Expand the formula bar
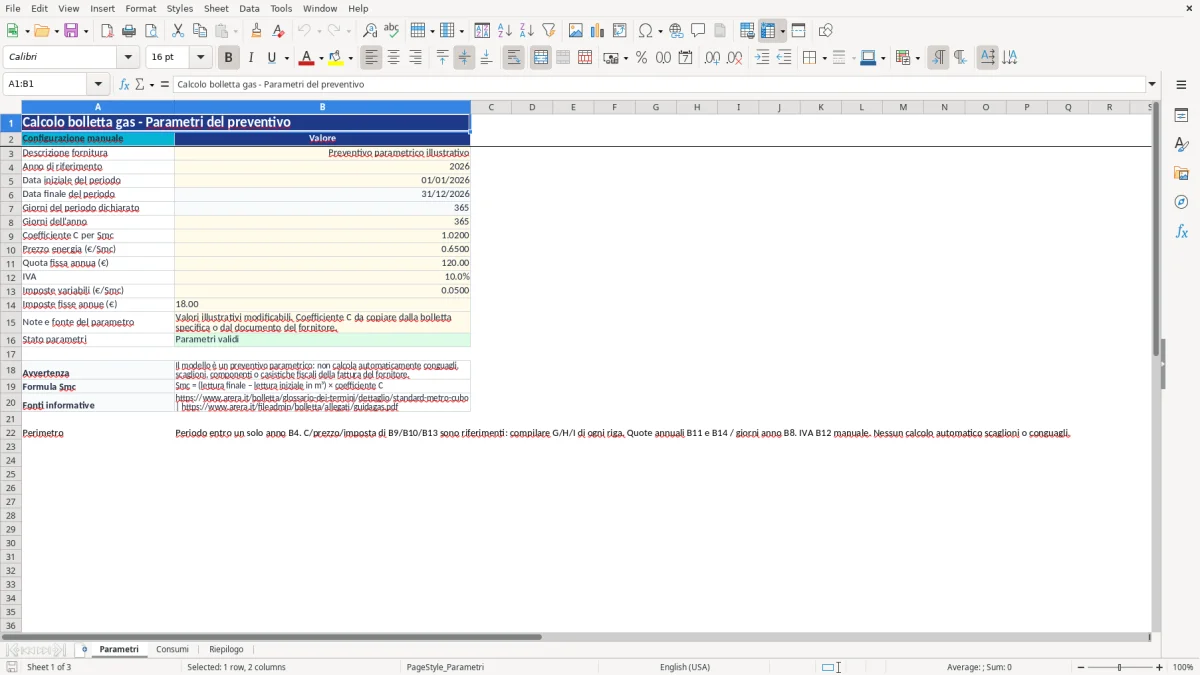 pyautogui.click(x=1152, y=84)
